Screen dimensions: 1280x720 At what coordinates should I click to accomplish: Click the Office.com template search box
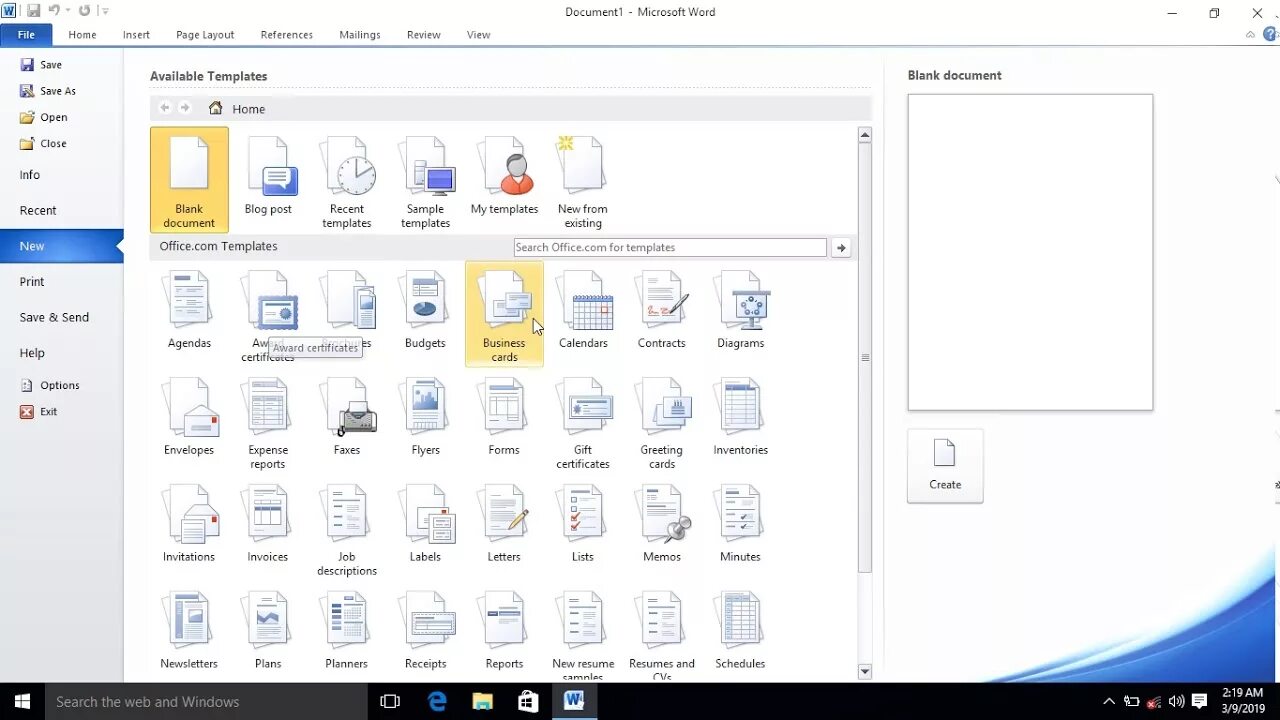[670, 248]
